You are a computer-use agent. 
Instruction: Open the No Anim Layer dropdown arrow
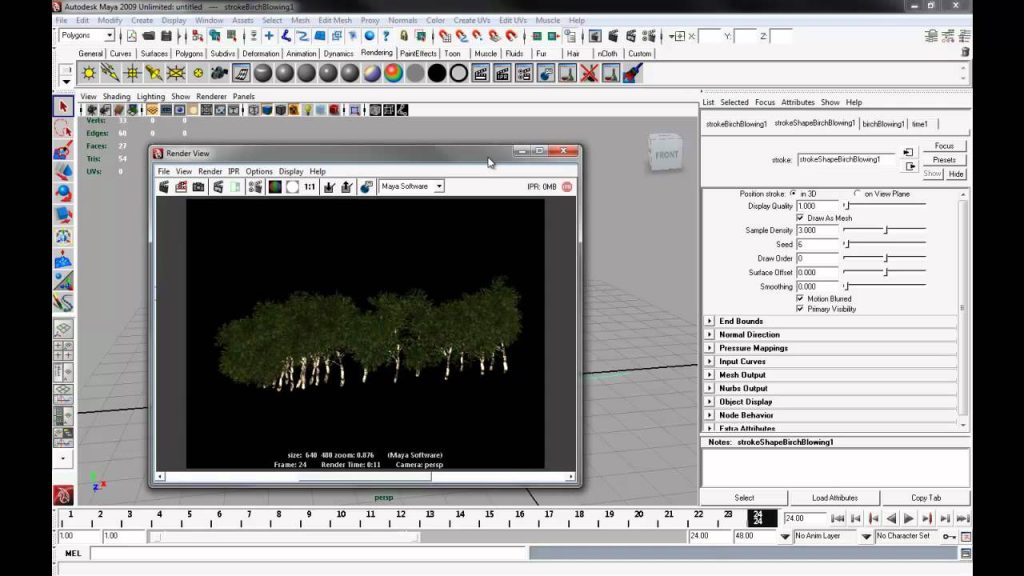pyautogui.click(x=866, y=536)
